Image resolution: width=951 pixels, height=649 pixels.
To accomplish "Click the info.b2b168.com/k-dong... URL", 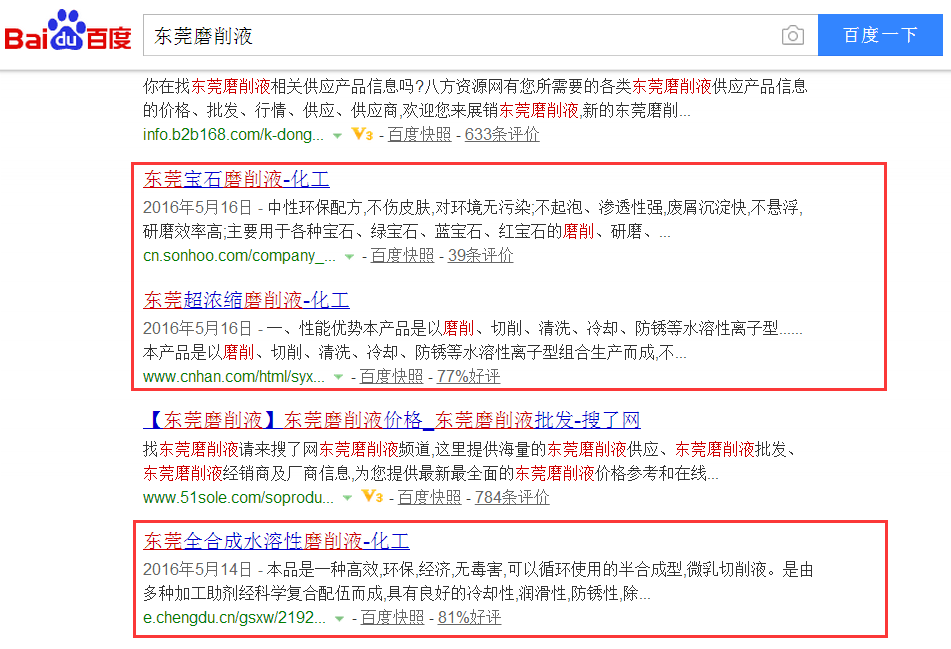I will pyautogui.click(x=234, y=135).
